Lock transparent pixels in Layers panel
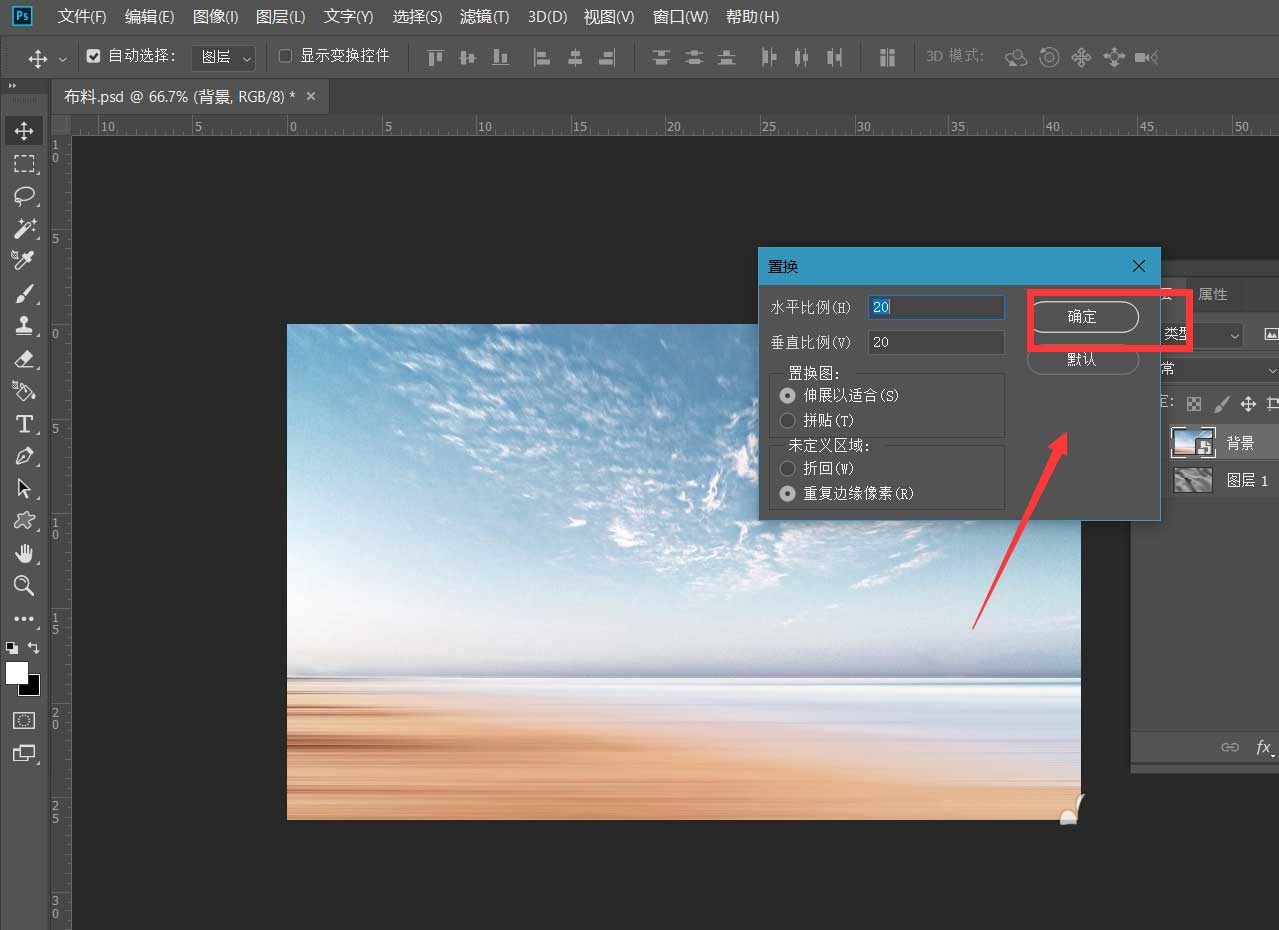The height and width of the screenshot is (930, 1279). 1194,404
